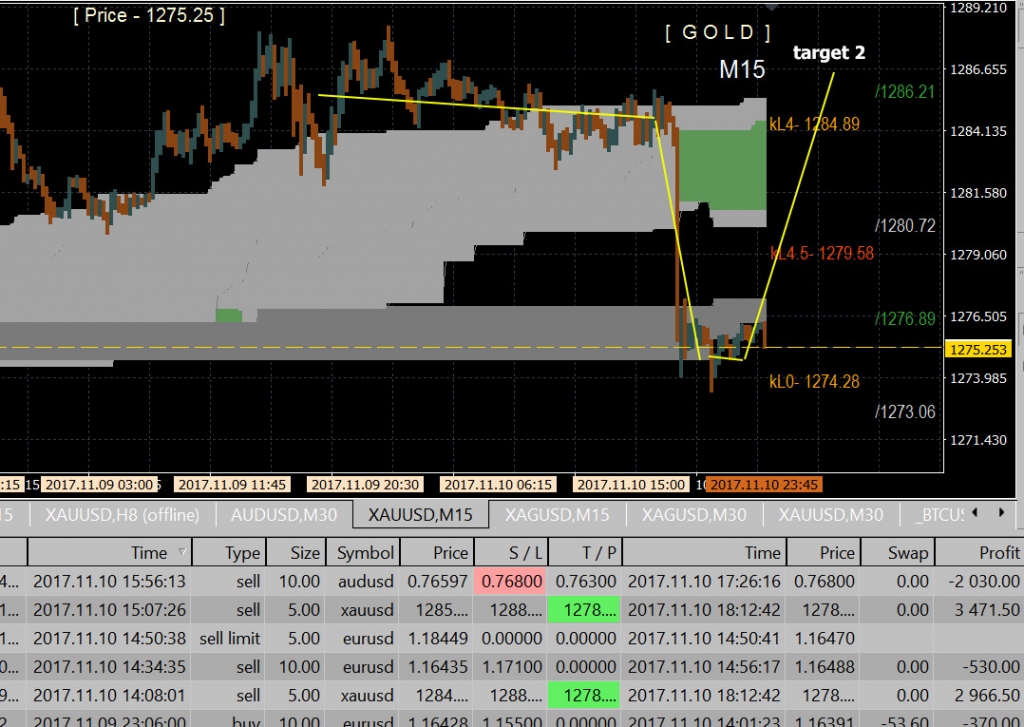Open the XAGUSD,M30 chart tab
1024x727 pixels.
694,515
